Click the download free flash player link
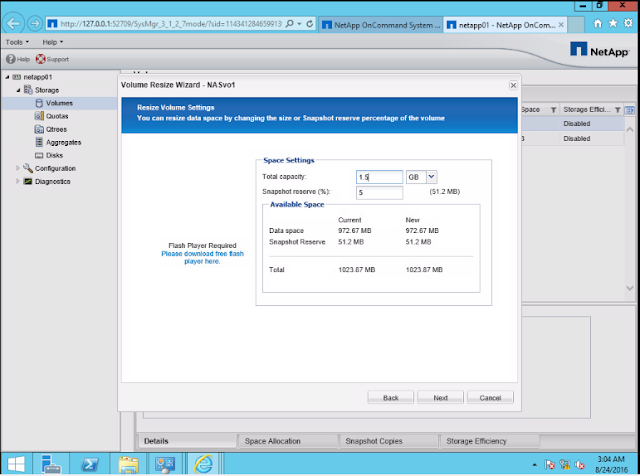The height and width of the screenshot is (476, 640). click(x=202, y=258)
